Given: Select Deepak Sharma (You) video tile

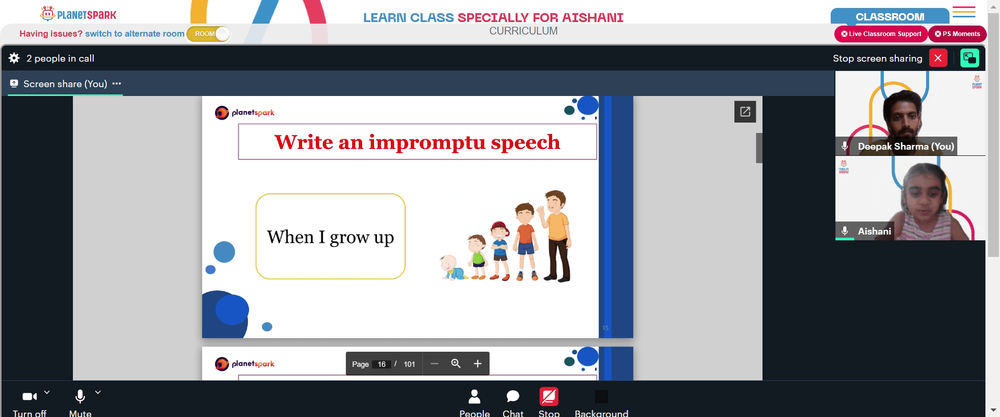Looking at the screenshot, I should tap(911, 113).
